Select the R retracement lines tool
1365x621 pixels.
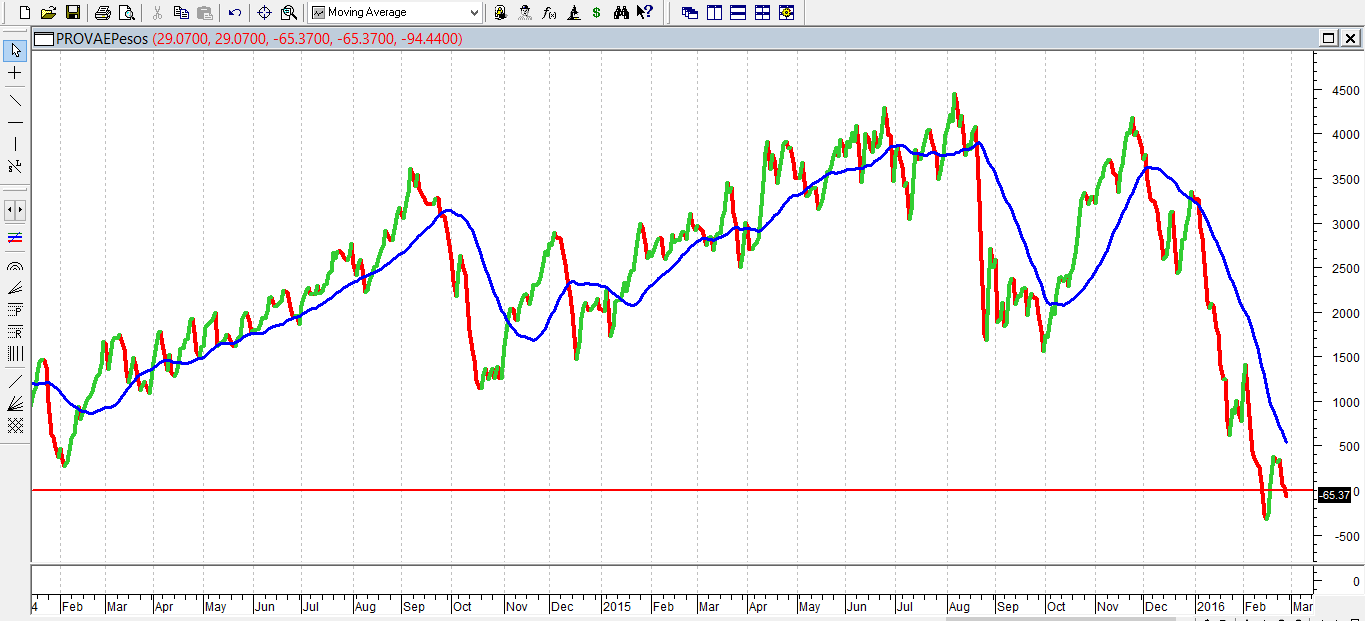point(15,332)
